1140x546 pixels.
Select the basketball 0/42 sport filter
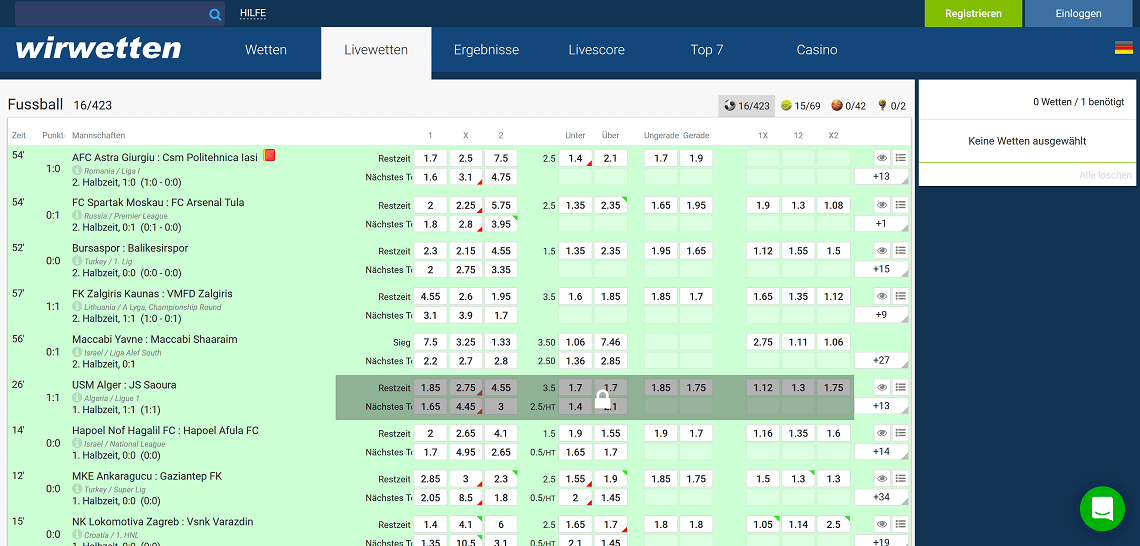point(849,106)
